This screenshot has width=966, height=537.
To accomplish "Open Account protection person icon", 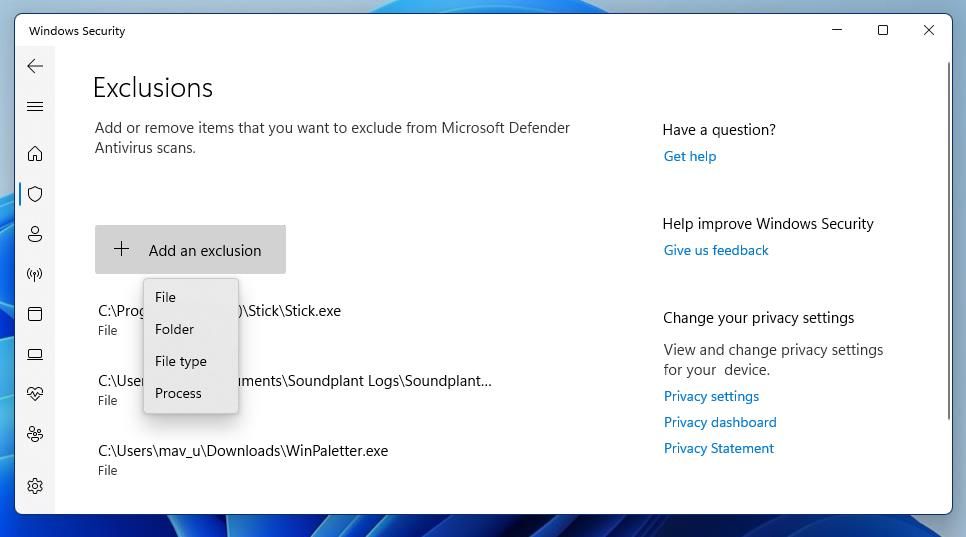I will pos(35,234).
